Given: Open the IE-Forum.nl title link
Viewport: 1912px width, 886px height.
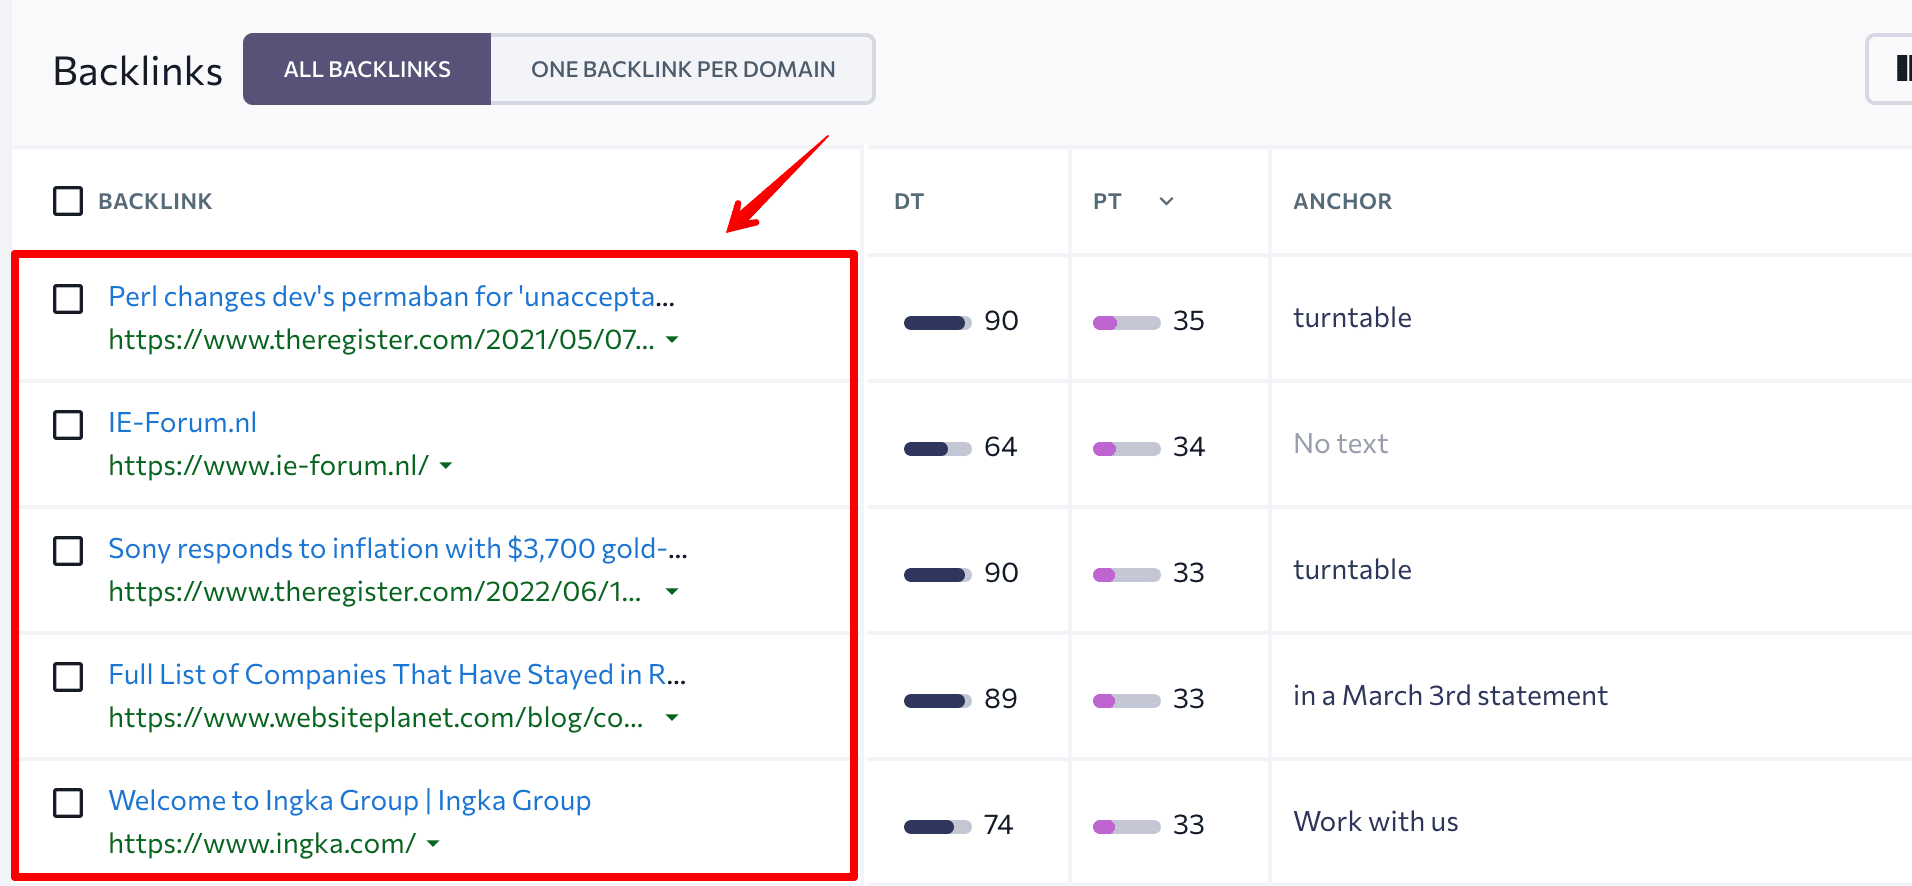Looking at the screenshot, I should 182,423.
